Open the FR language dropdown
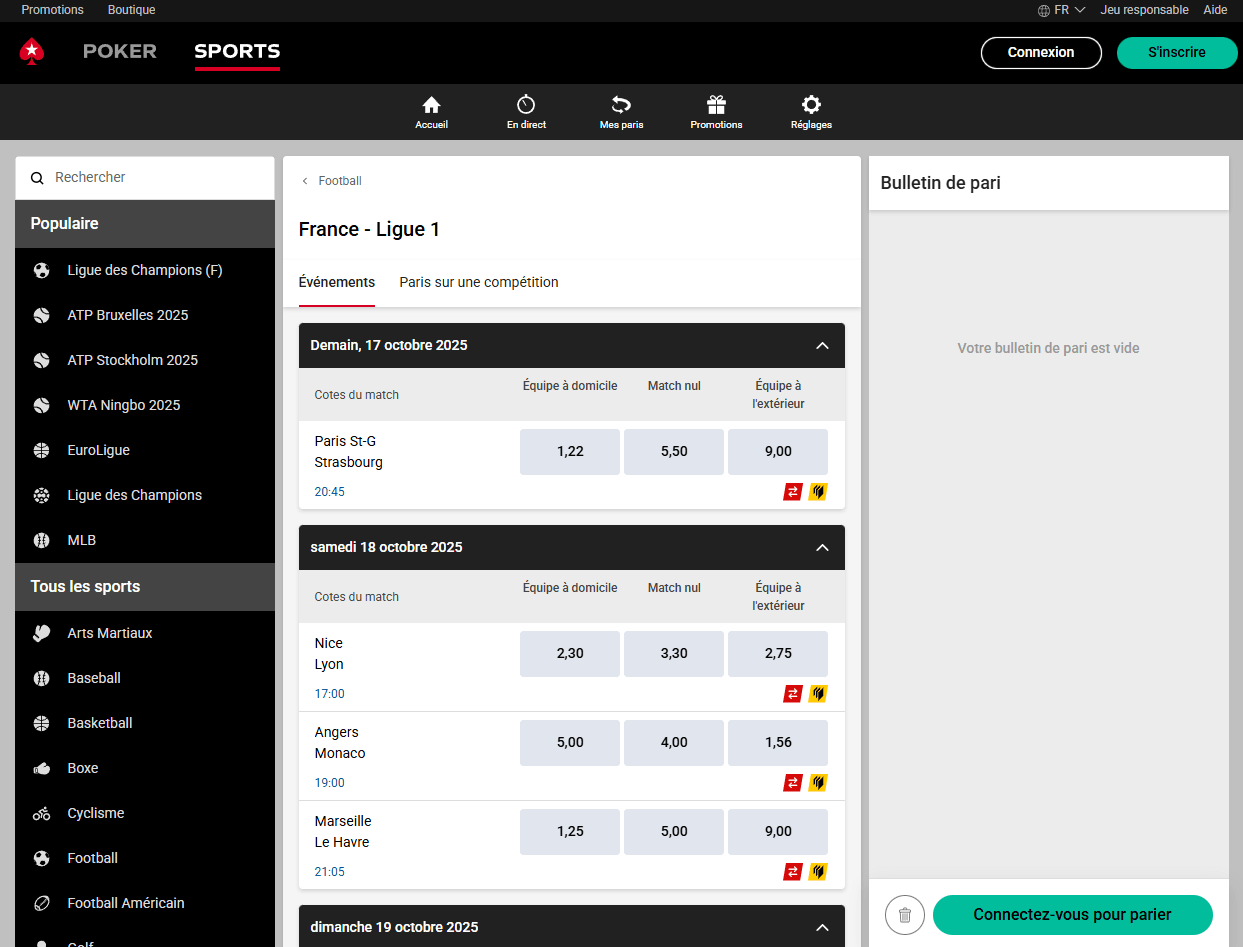This screenshot has height=947, width=1243. tap(1062, 10)
